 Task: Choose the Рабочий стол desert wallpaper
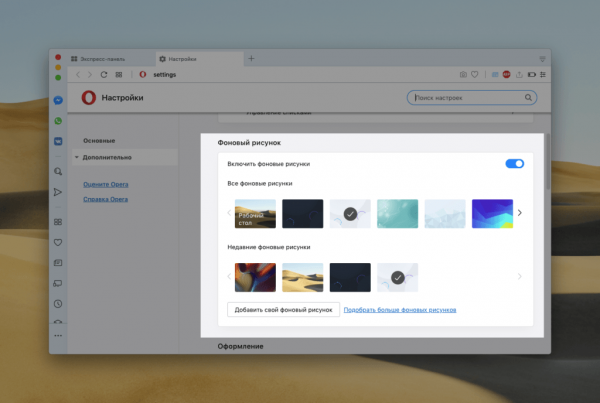click(255, 214)
